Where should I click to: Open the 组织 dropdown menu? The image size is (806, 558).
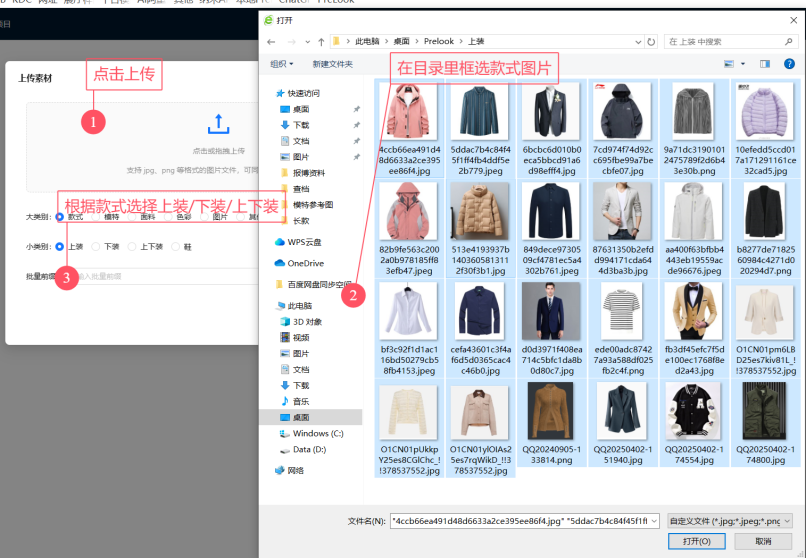point(282,64)
